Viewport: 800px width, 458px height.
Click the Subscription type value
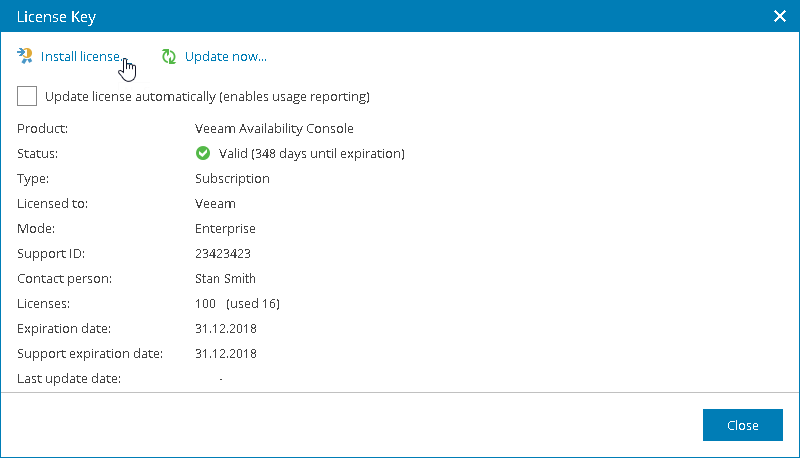click(x=232, y=179)
